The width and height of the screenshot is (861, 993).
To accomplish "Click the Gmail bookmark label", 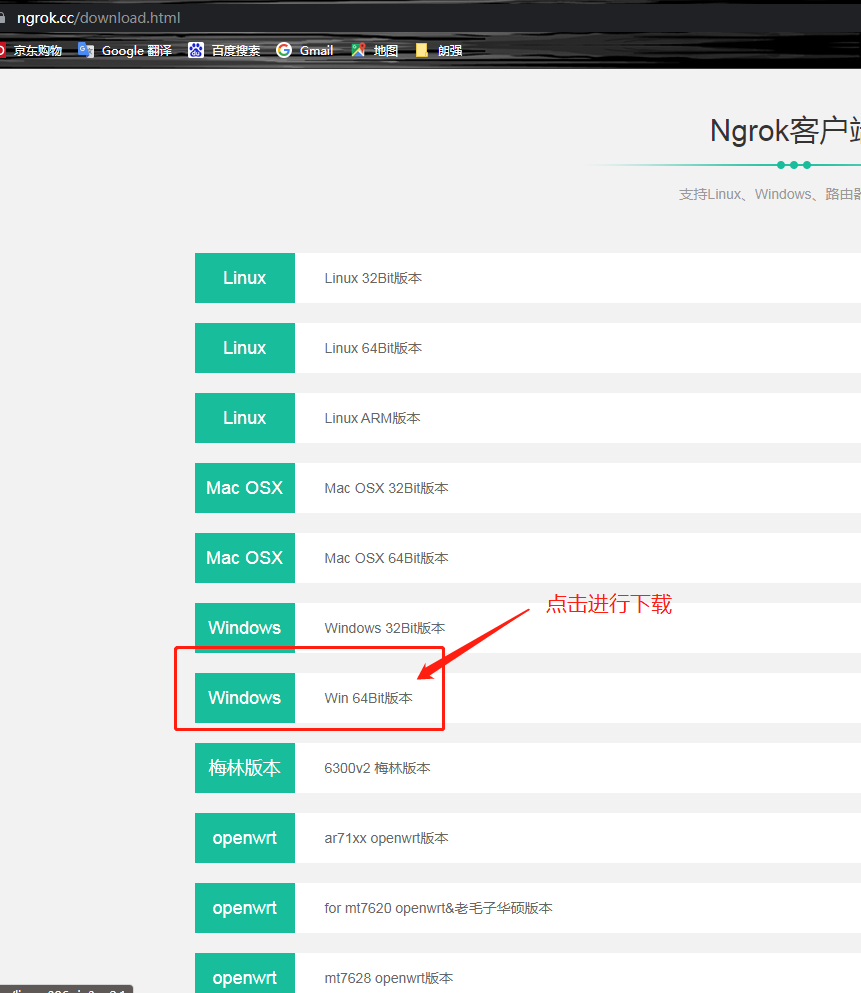I will pos(317,51).
